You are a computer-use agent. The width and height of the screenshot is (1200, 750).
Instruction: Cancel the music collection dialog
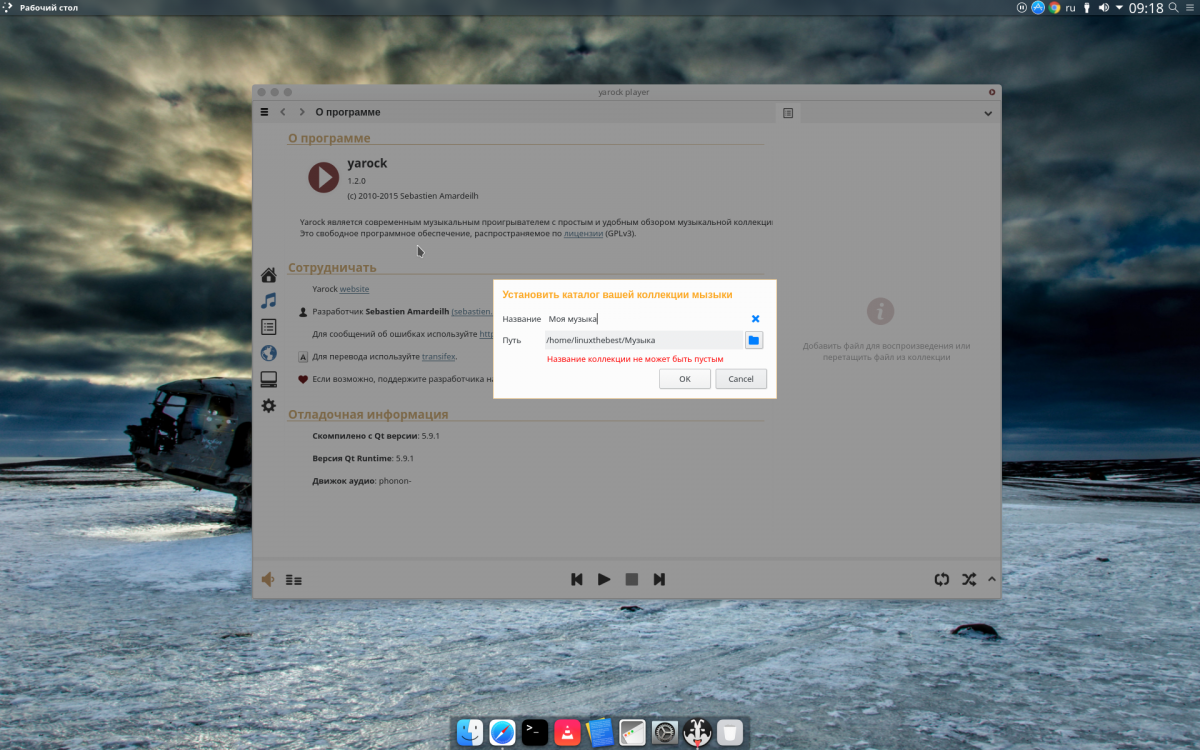click(x=741, y=379)
